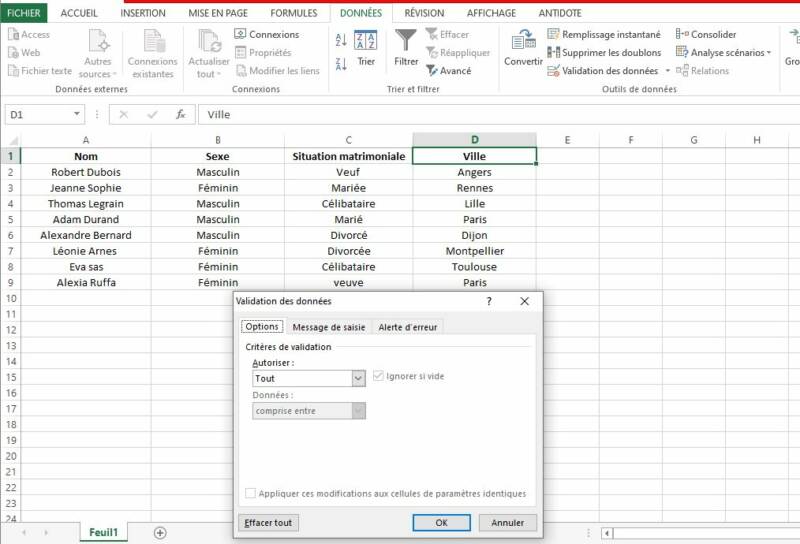The image size is (800, 544).
Task: Click Supprimer les doublons
Action: (x=604, y=53)
